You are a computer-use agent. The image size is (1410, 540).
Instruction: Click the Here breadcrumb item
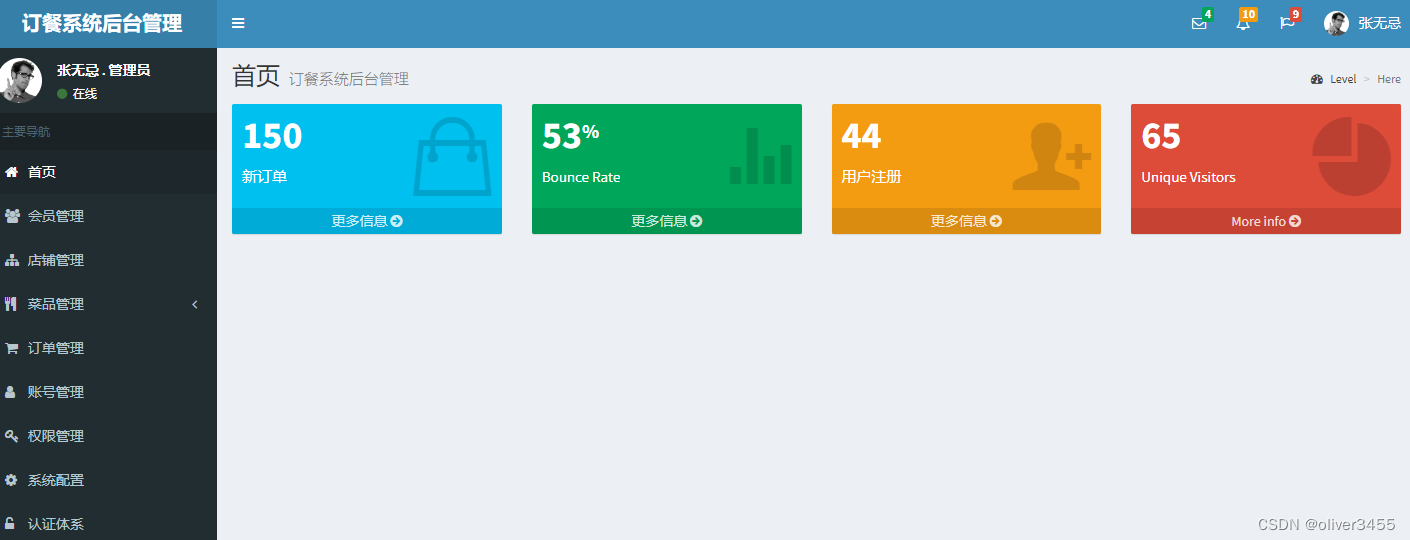1389,79
